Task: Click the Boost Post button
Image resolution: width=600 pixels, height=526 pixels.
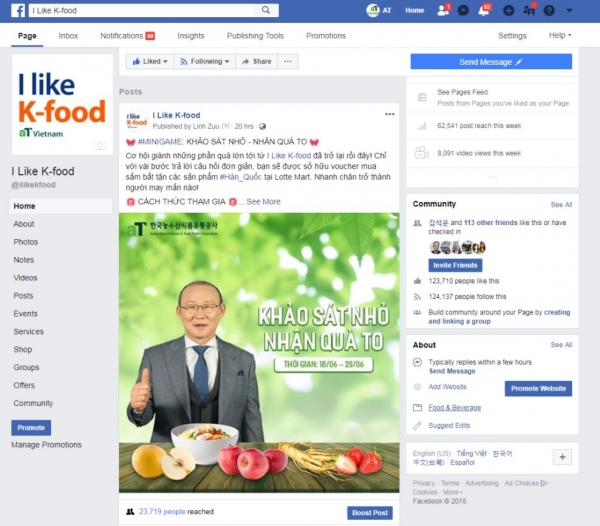Action: (370, 513)
